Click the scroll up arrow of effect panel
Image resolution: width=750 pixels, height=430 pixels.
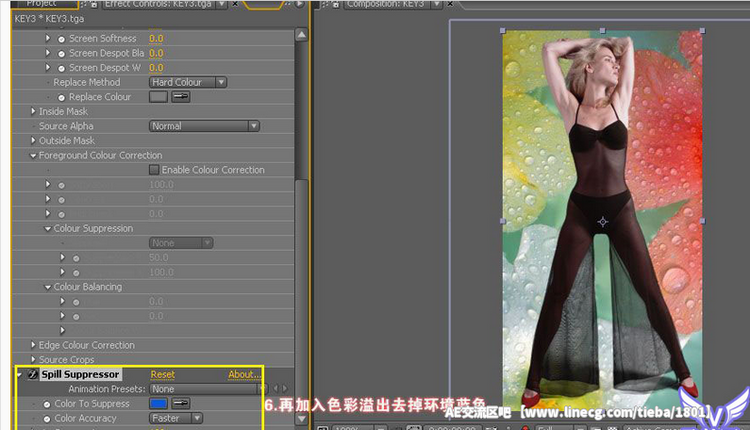pyautogui.click(x=301, y=35)
